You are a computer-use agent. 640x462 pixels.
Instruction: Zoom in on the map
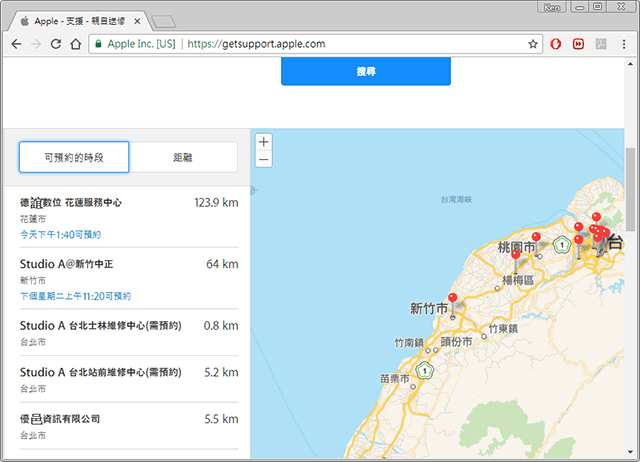point(263,142)
